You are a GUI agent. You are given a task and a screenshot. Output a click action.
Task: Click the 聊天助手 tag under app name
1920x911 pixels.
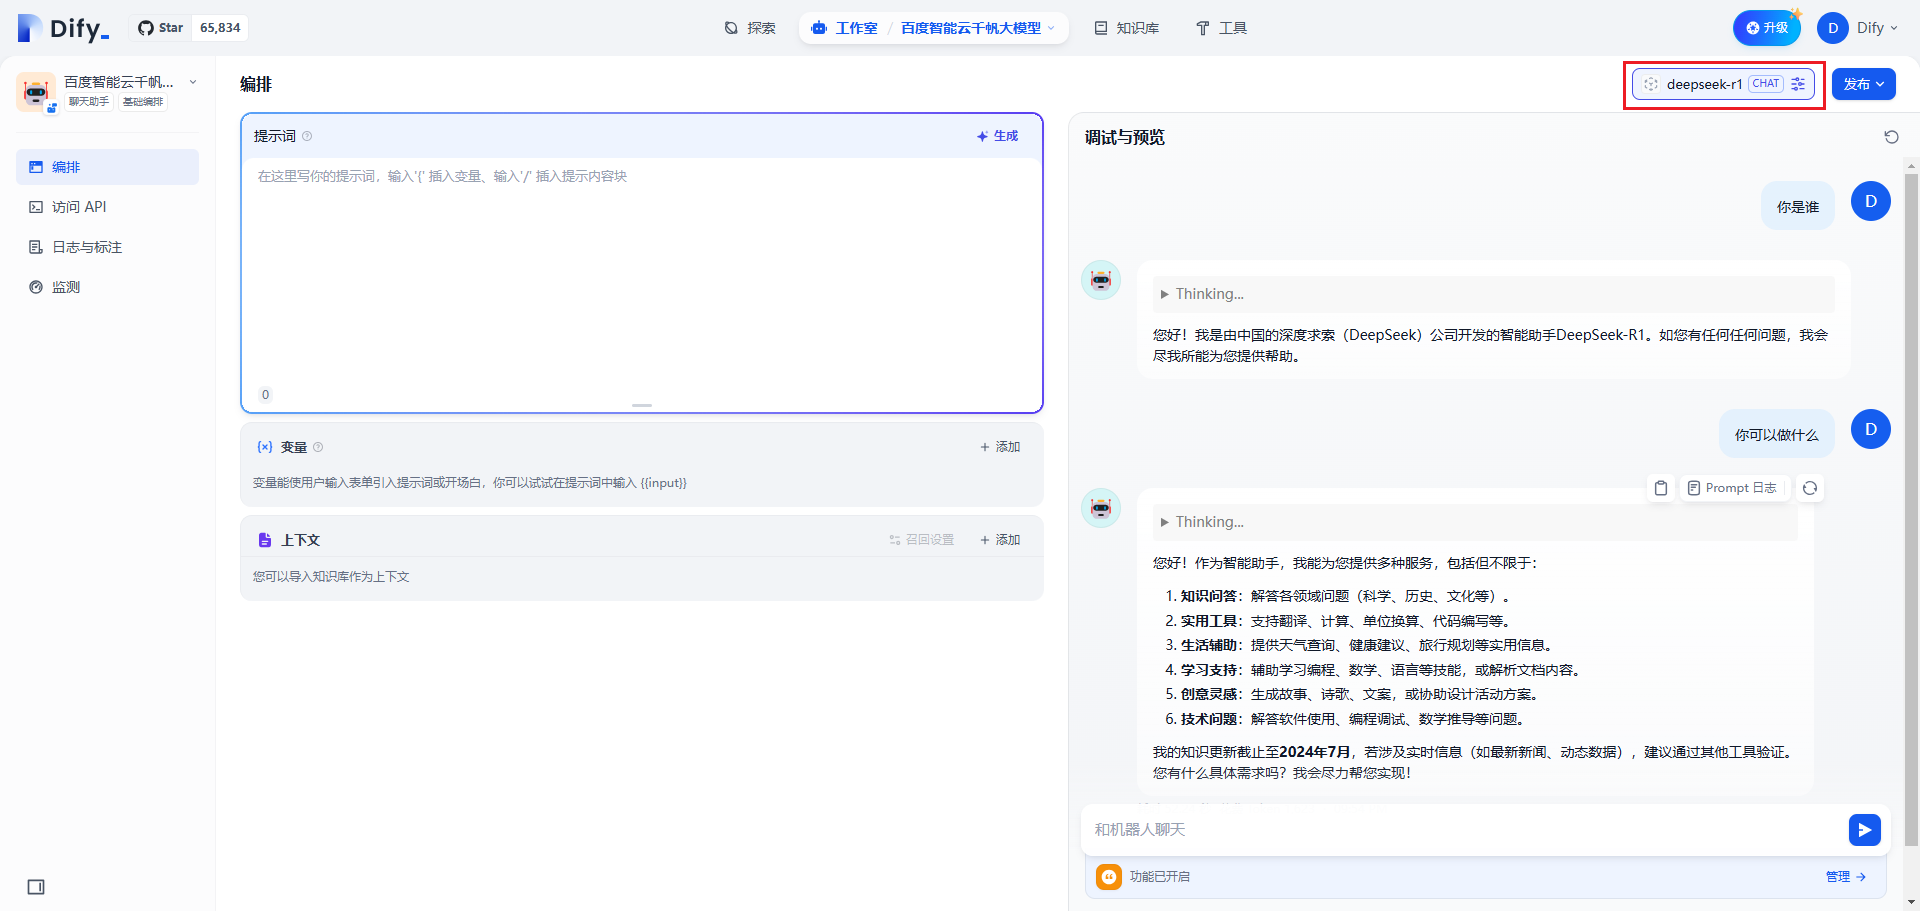89,102
